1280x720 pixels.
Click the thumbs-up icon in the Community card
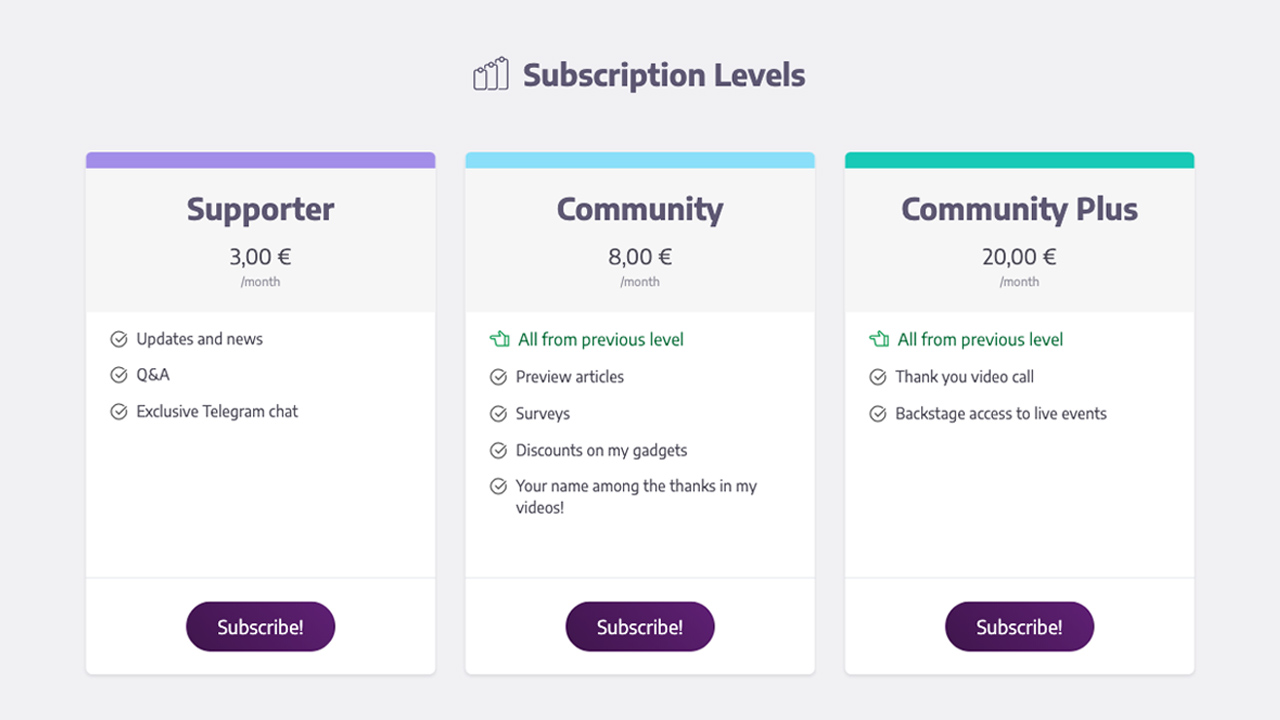click(x=499, y=339)
